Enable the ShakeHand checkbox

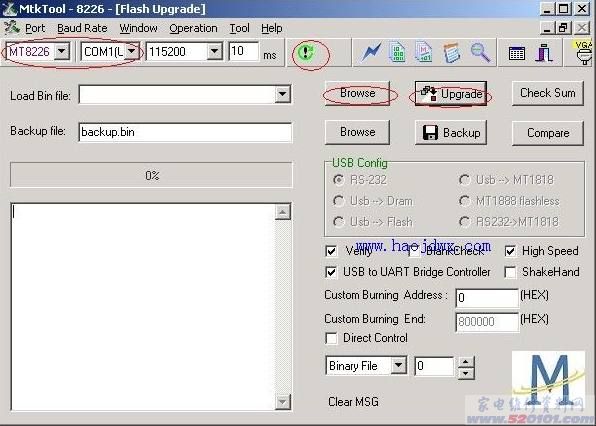[x=510, y=272]
